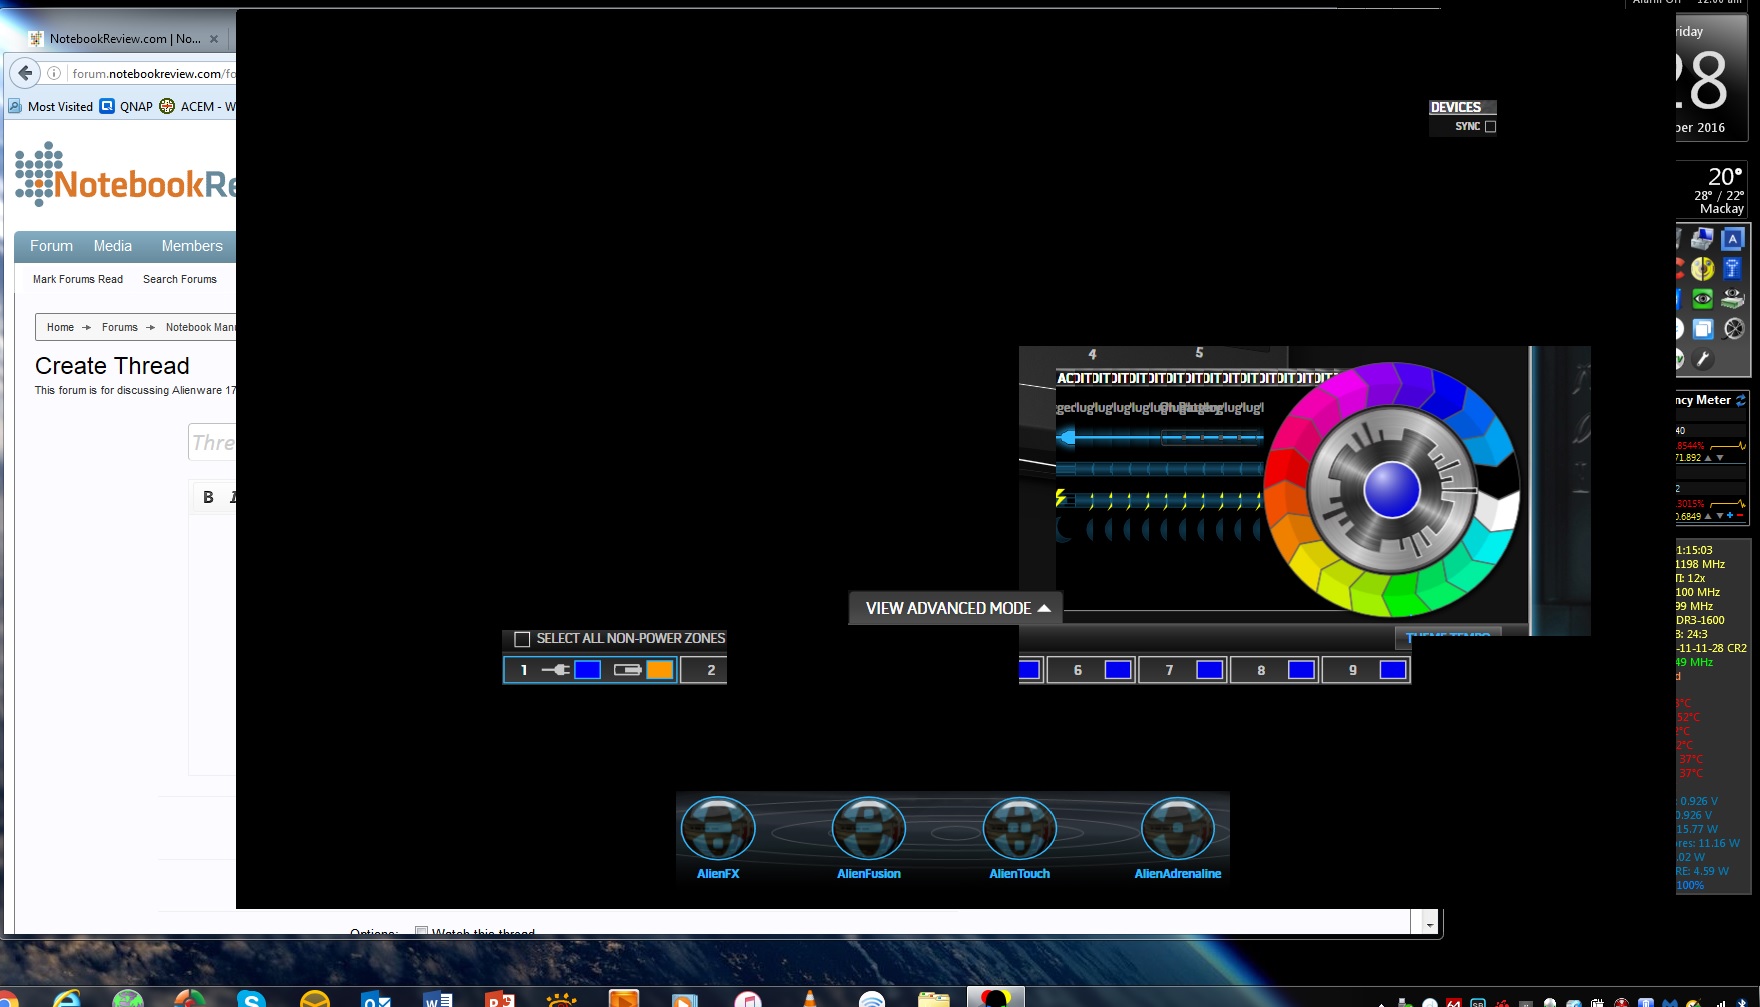
Task: Open PowerPoint from the taskbar
Action: 500,998
